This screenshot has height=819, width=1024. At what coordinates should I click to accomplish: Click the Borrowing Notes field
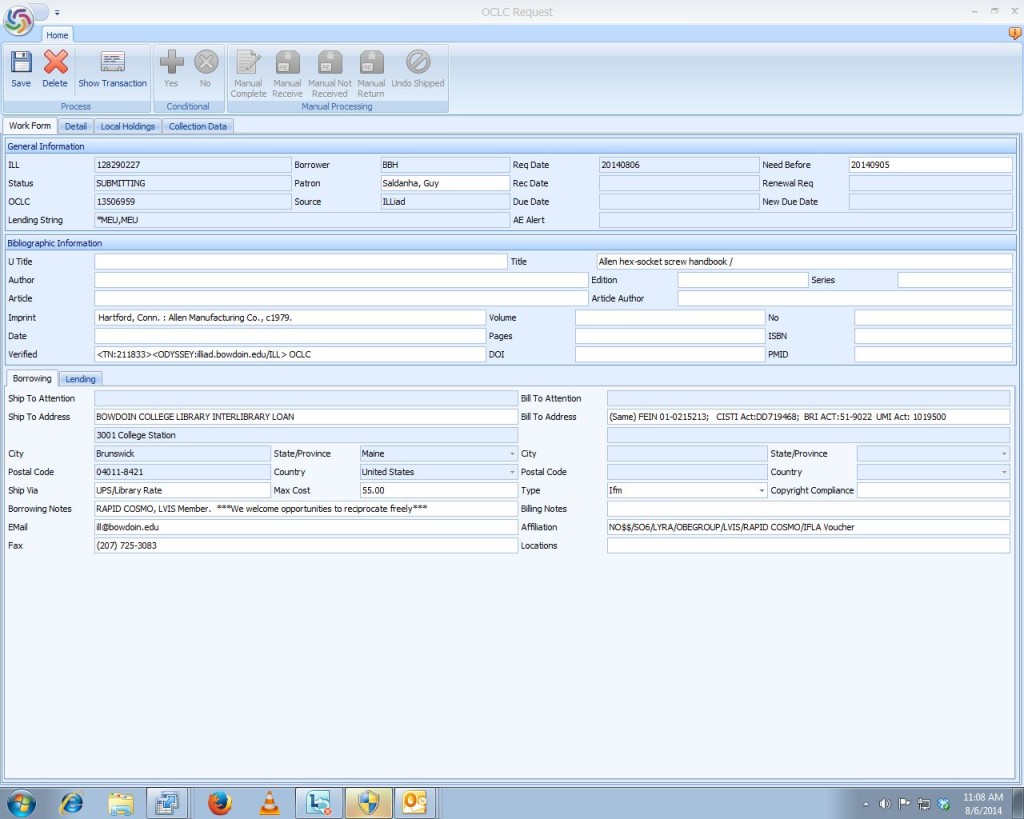tap(306, 508)
